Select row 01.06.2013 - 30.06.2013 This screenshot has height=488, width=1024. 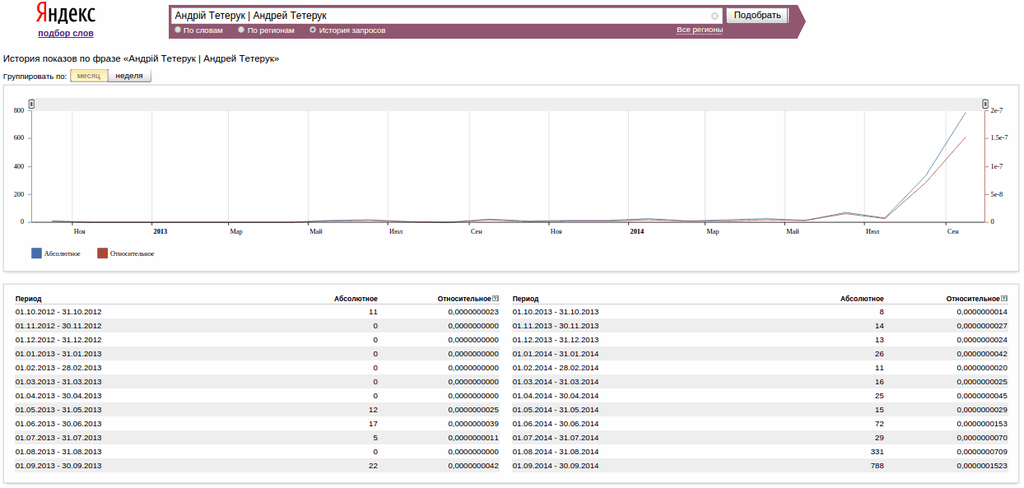click(x=257, y=424)
